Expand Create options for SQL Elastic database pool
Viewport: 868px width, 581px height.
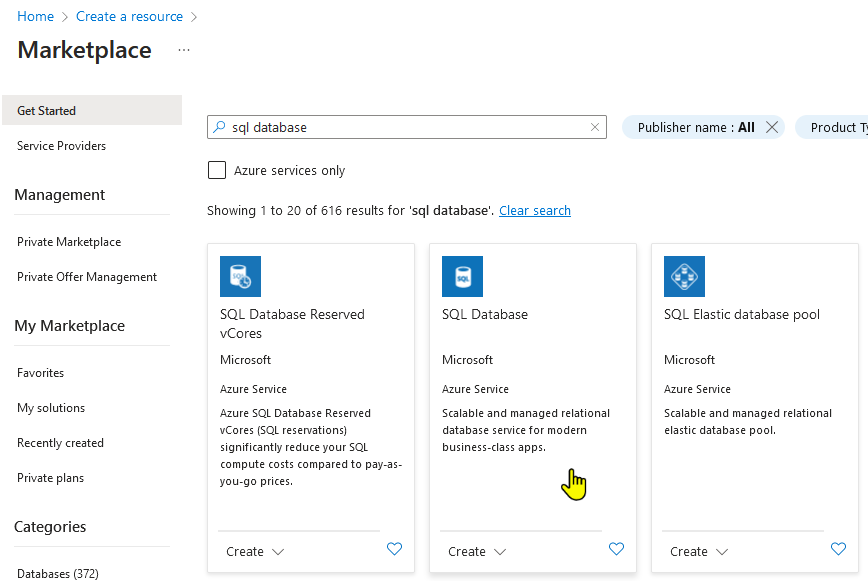[x=699, y=551]
